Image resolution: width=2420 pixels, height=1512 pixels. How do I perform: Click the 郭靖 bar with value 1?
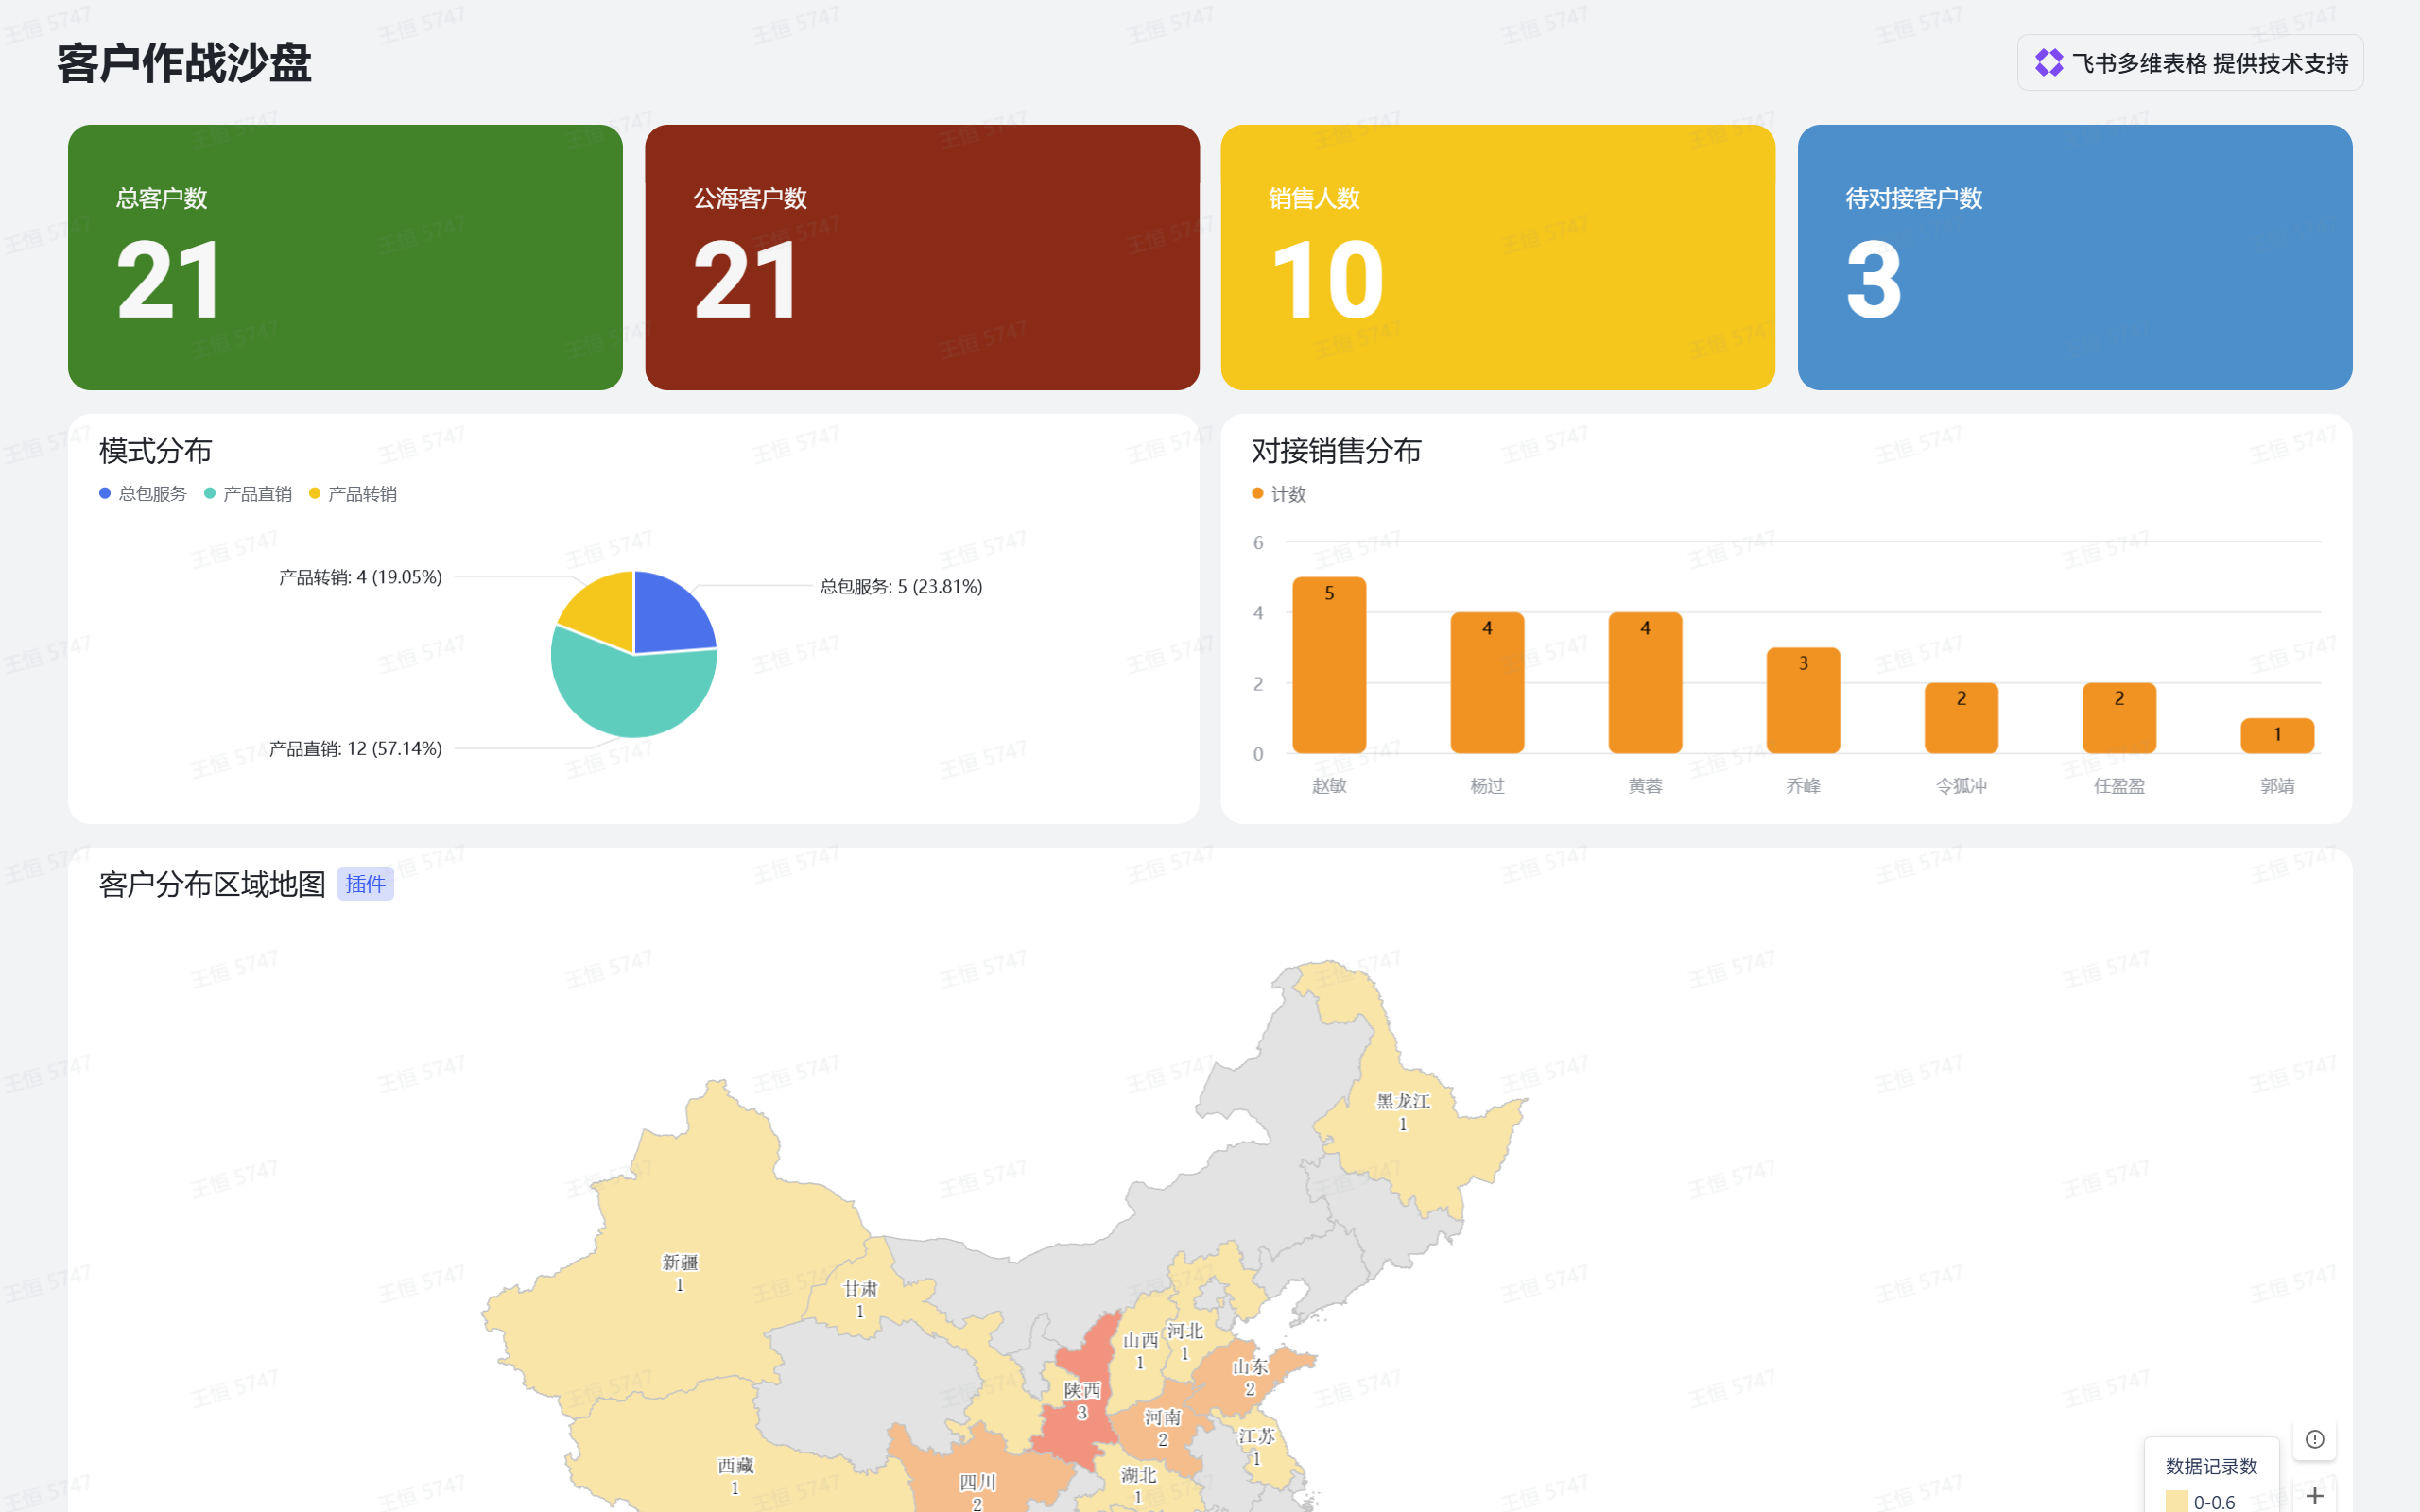2276,736
